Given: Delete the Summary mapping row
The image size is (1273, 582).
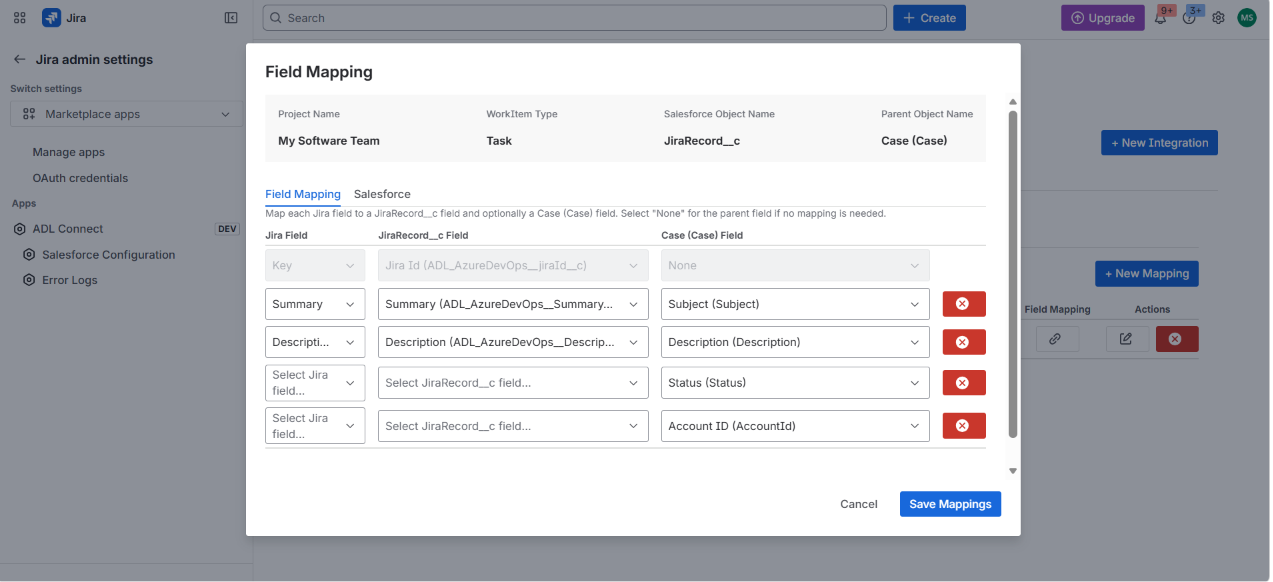Looking at the screenshot, I should tap(964, 304).
